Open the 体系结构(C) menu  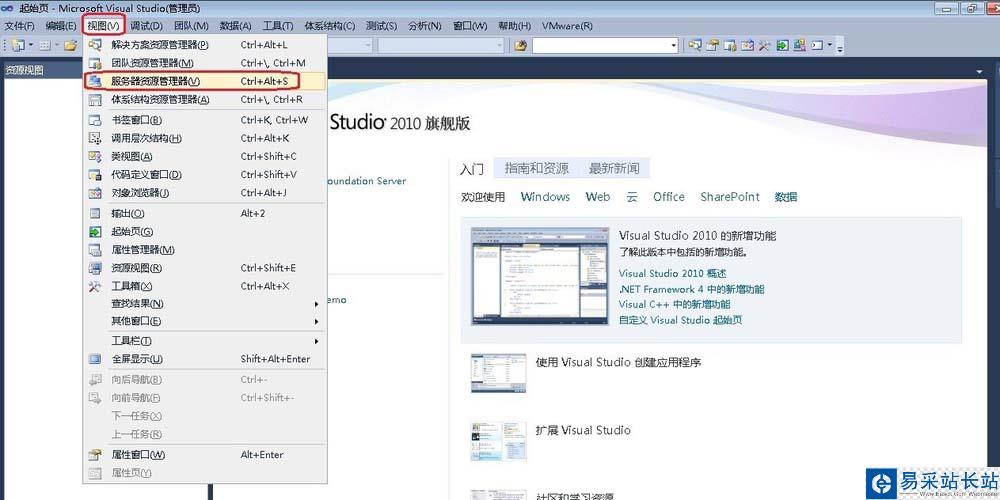(330, 26)
